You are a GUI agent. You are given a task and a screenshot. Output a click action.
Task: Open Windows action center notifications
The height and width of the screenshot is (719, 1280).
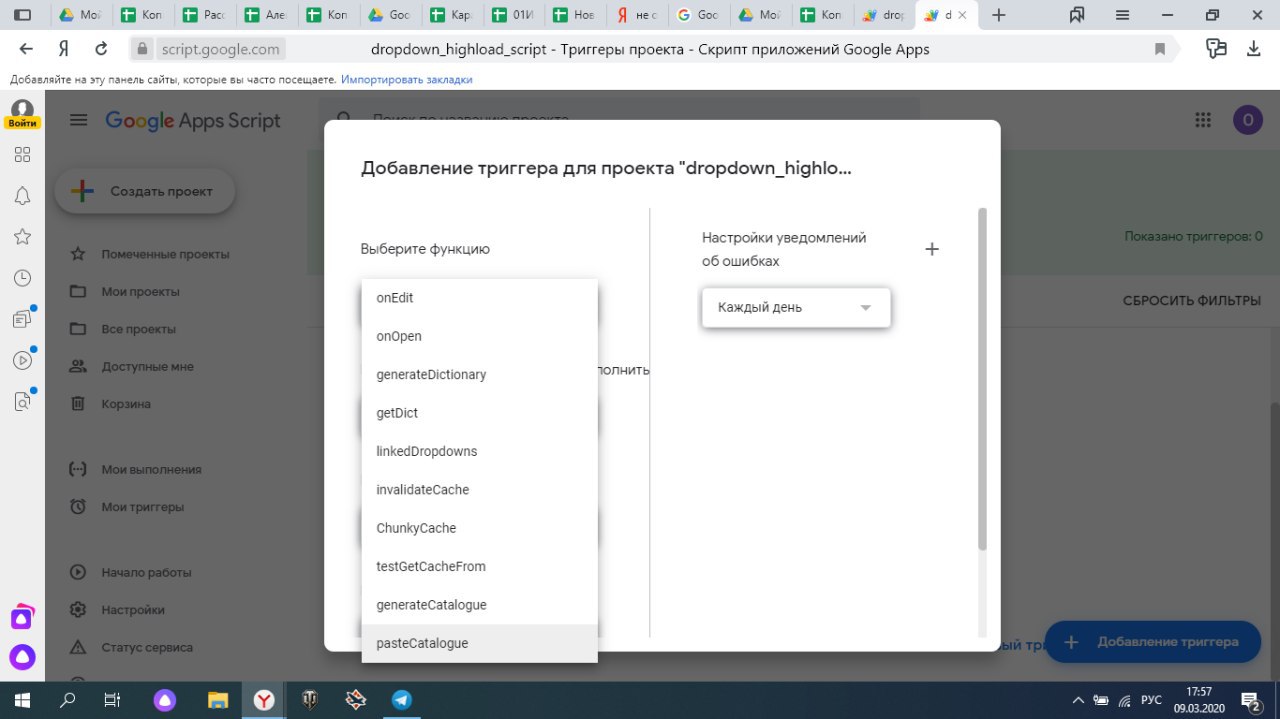[x=1250, y=700]
